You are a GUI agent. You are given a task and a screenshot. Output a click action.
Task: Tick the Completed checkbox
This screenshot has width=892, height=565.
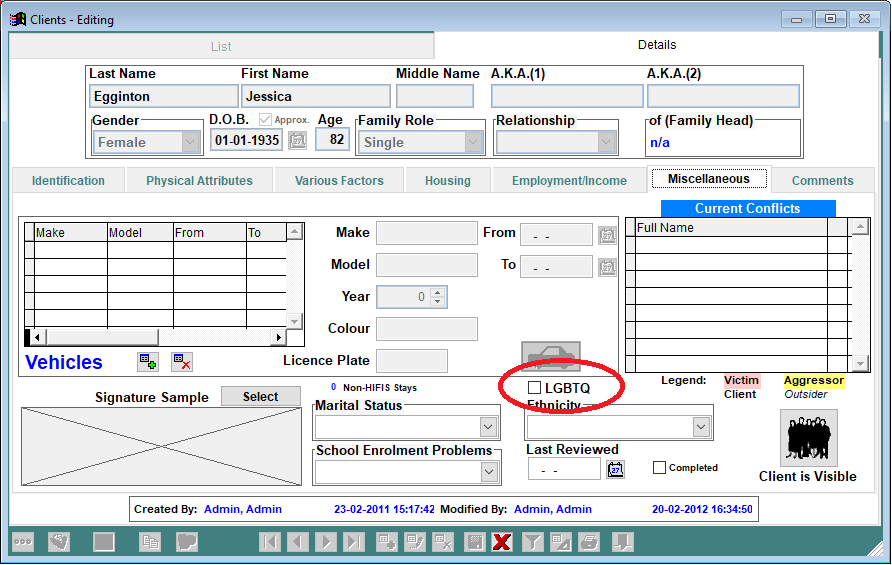(x=659, y=467)
